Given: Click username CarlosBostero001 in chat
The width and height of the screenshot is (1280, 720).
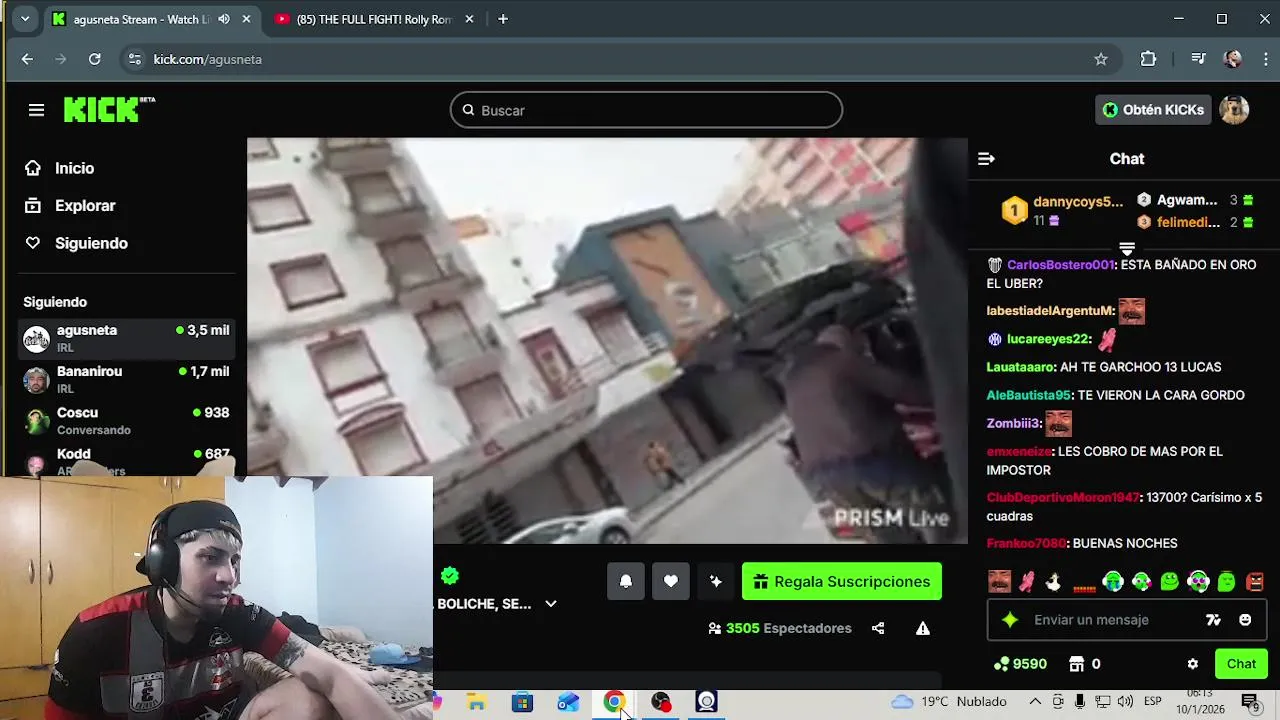Looking at the screenshot, I should [1060, 265].
